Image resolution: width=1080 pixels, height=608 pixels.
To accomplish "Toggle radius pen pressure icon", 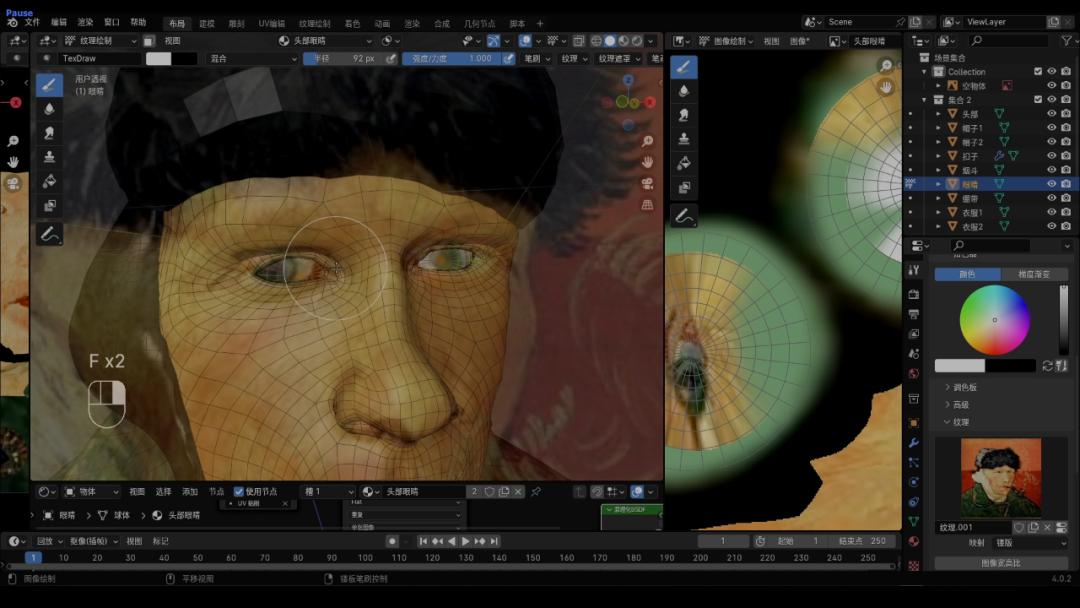I will point(391,59).
